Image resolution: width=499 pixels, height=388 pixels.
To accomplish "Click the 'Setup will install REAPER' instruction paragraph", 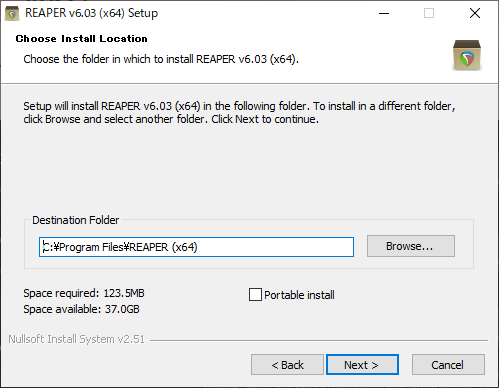I will [239, 113].
